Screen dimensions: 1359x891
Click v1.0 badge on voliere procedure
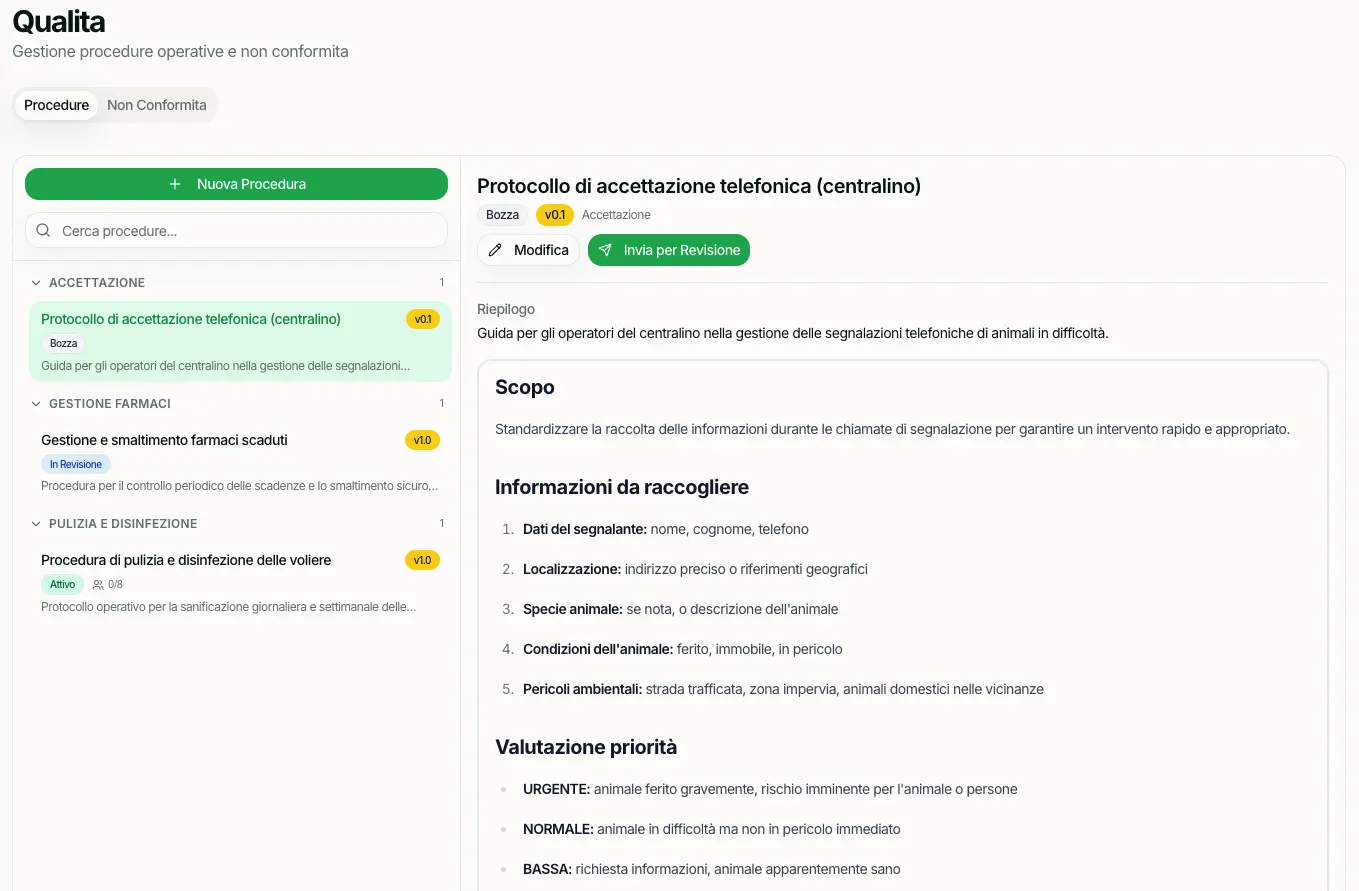(x=423, y=560)
